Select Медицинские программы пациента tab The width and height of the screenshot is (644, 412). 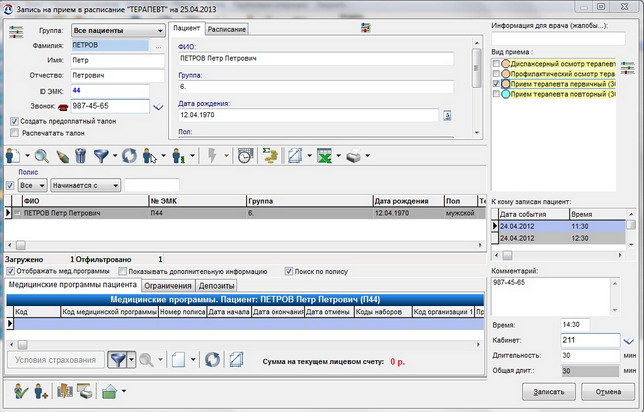[73, 285]
